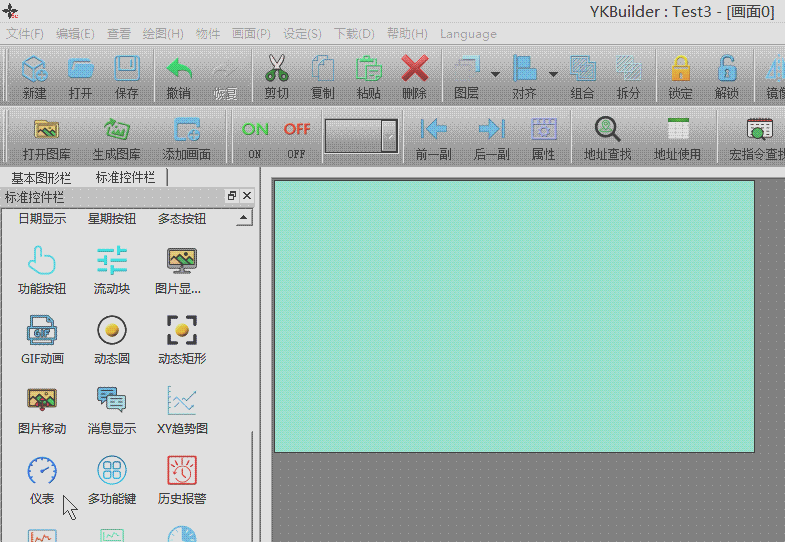
Task: Choose the GIF动画 control icon
Action: tap(42, 331)
